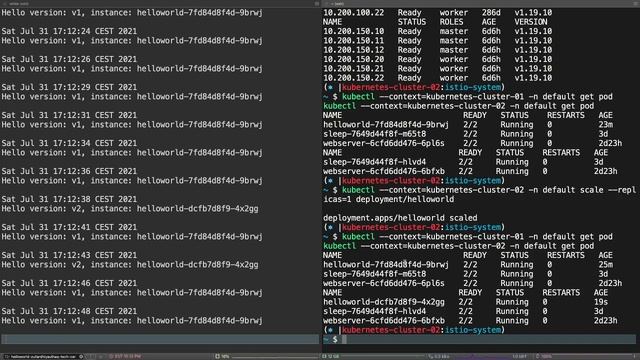This screenshot has height=360, width=640.
Task: Select timestamp 'Sat Jul 31 17:12:24 CEST 2021'
Action: (x=69, y=31)
